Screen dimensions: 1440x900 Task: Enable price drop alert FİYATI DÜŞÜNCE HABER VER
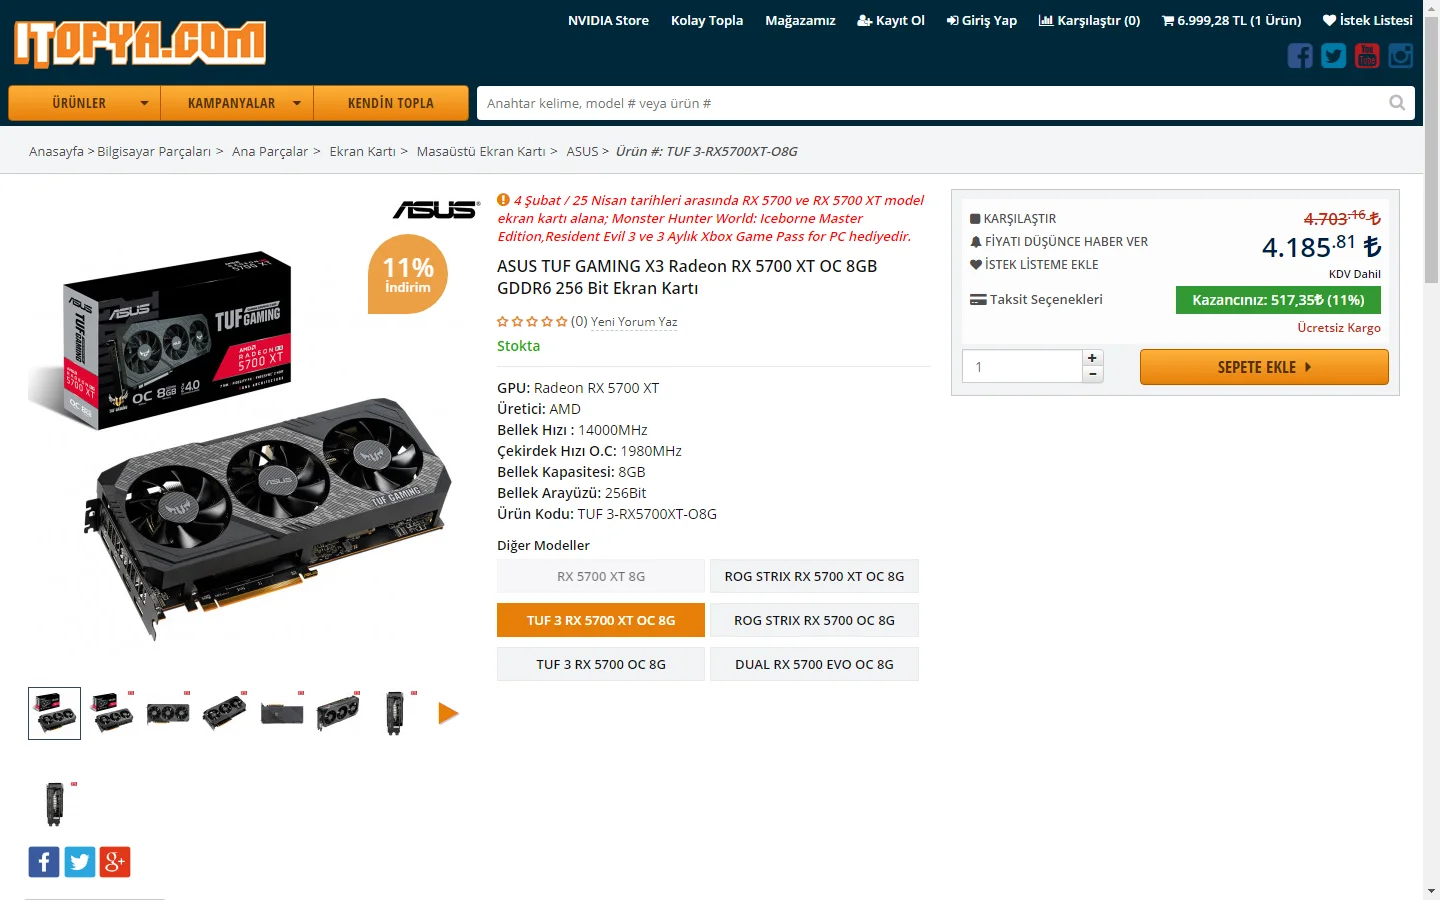(1059, 242)
